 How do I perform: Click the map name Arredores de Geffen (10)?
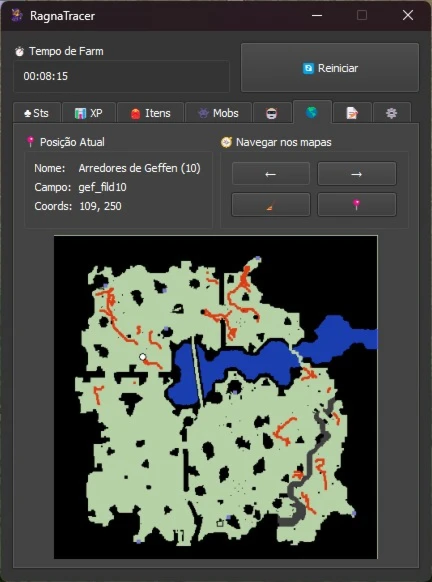point(140,169)
